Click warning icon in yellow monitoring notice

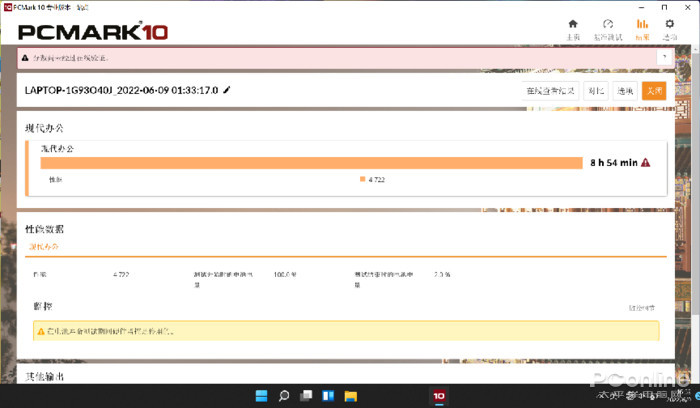click(x=40, y=331)
